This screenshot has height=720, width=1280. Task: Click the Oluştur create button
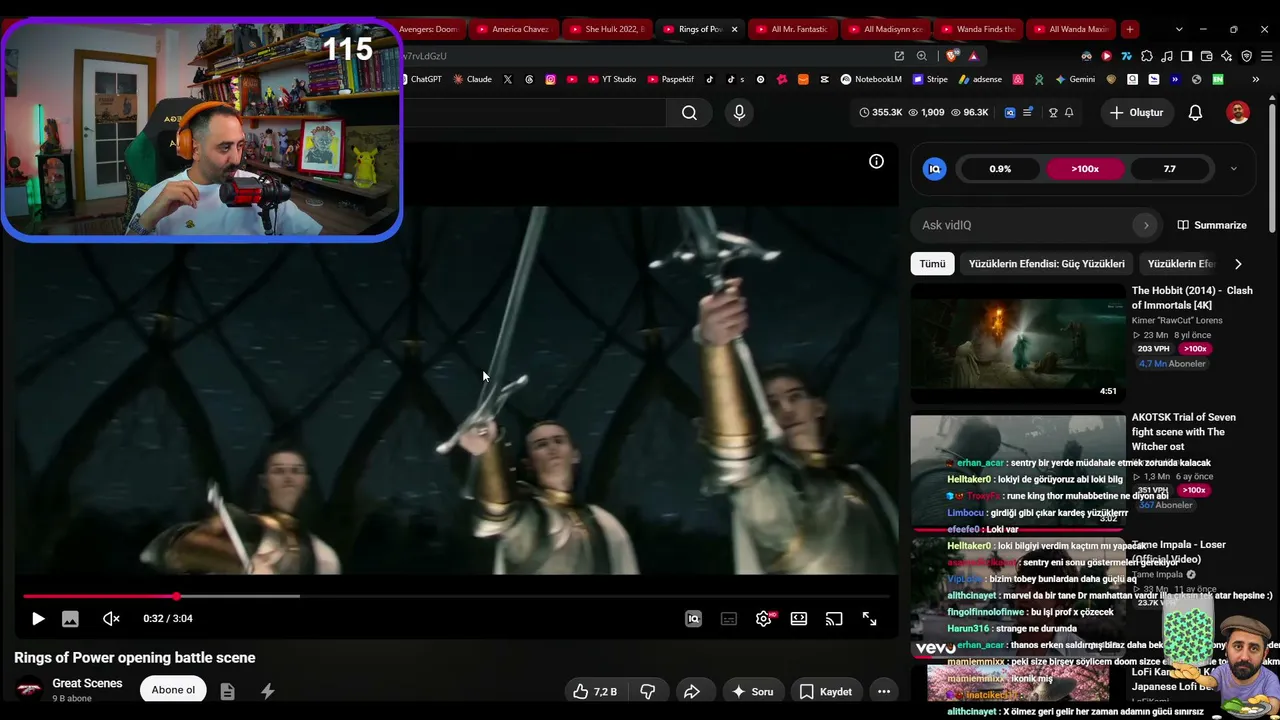[1137, 113]
